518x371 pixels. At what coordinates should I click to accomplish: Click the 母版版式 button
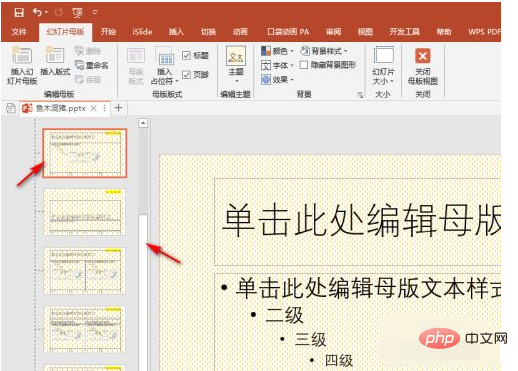click(136, 66)
